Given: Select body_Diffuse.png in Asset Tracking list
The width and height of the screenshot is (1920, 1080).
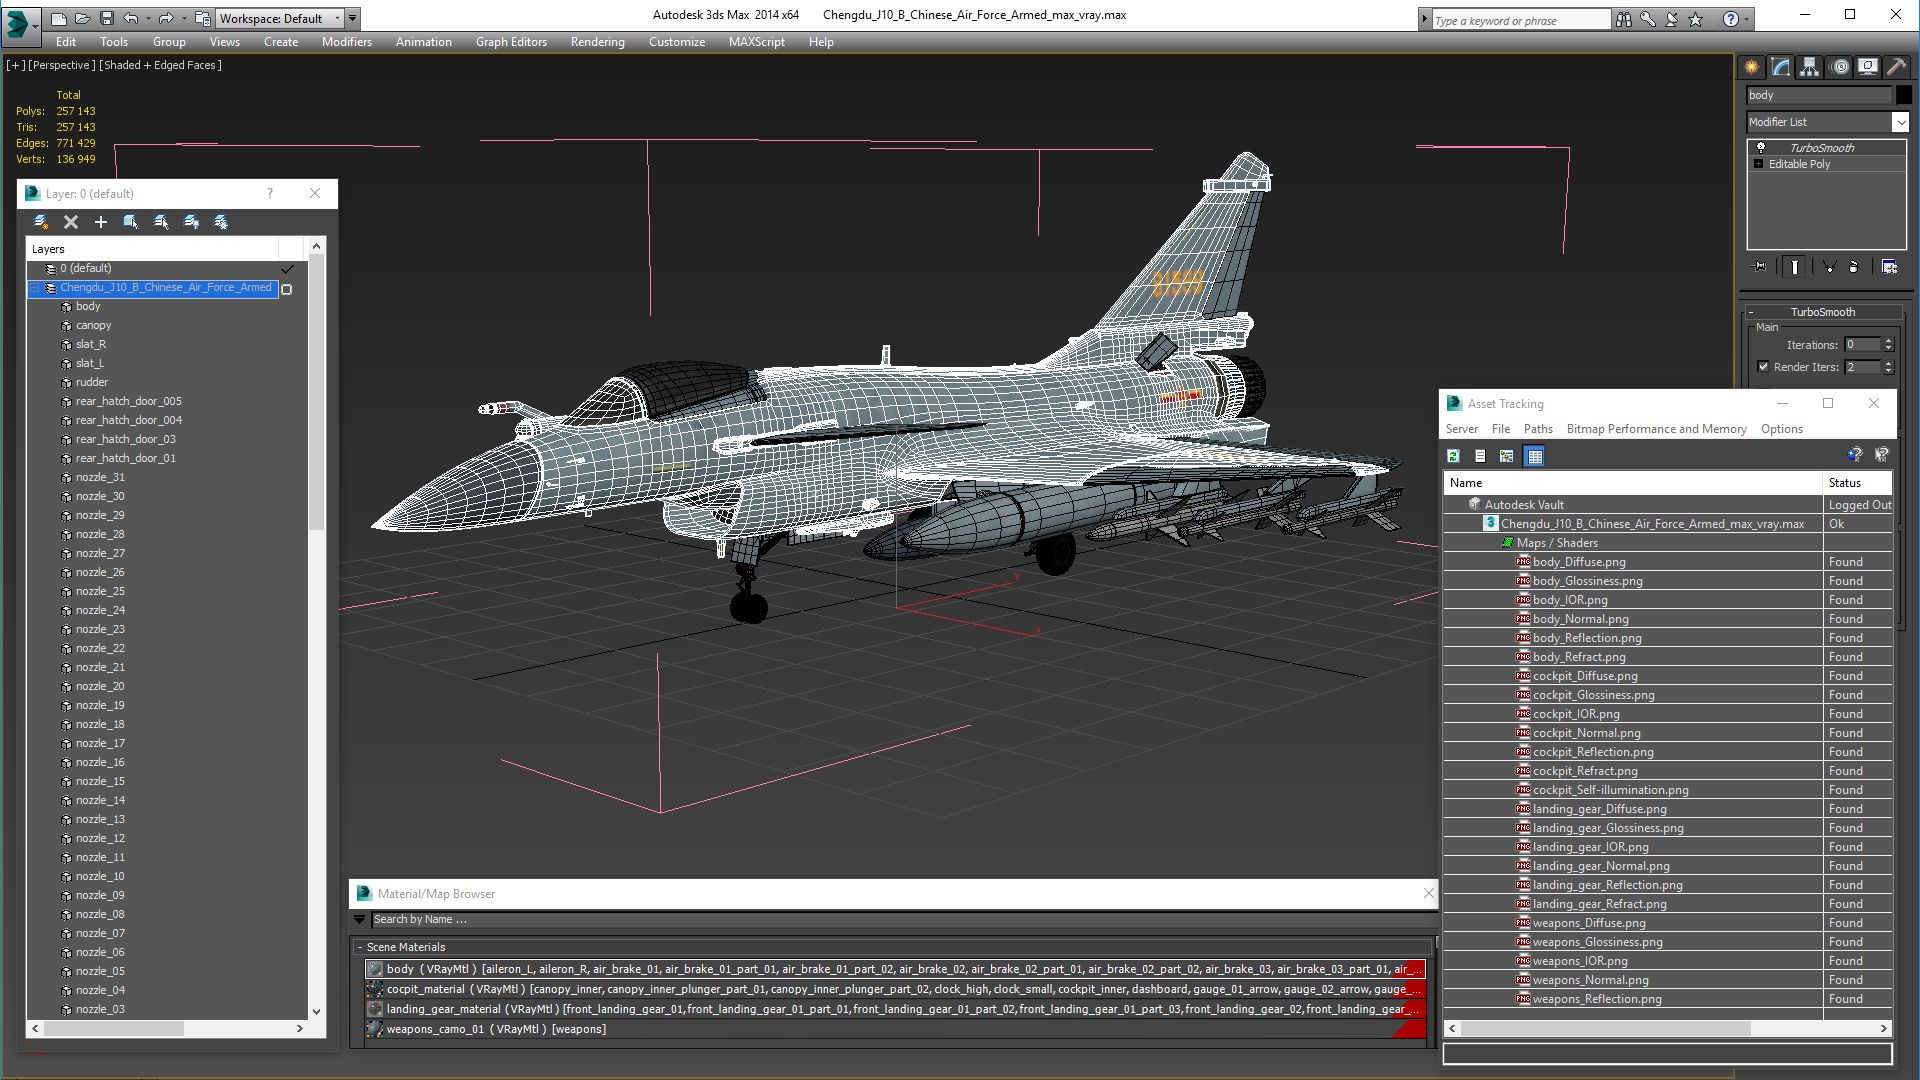Looking at the screenshot, I should point(1578,562).
